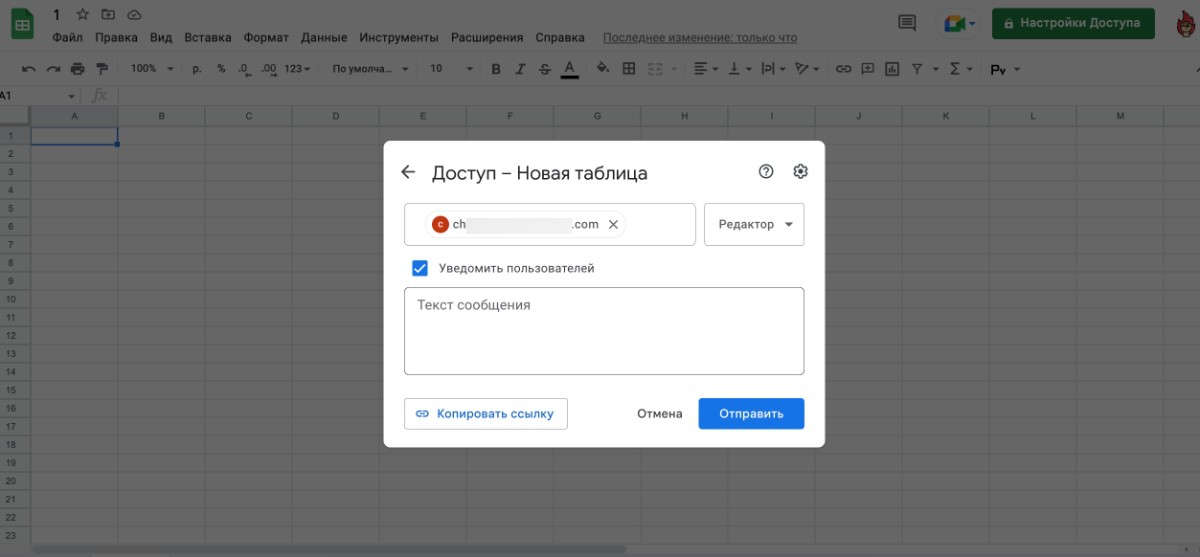Remove the added email recipient chip

tap(614, 225)
